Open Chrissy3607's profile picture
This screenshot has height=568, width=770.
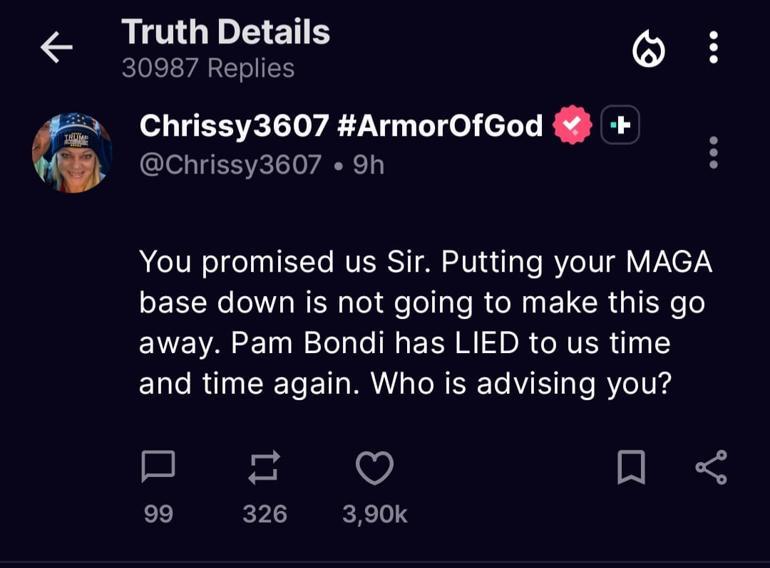point(72,153)
